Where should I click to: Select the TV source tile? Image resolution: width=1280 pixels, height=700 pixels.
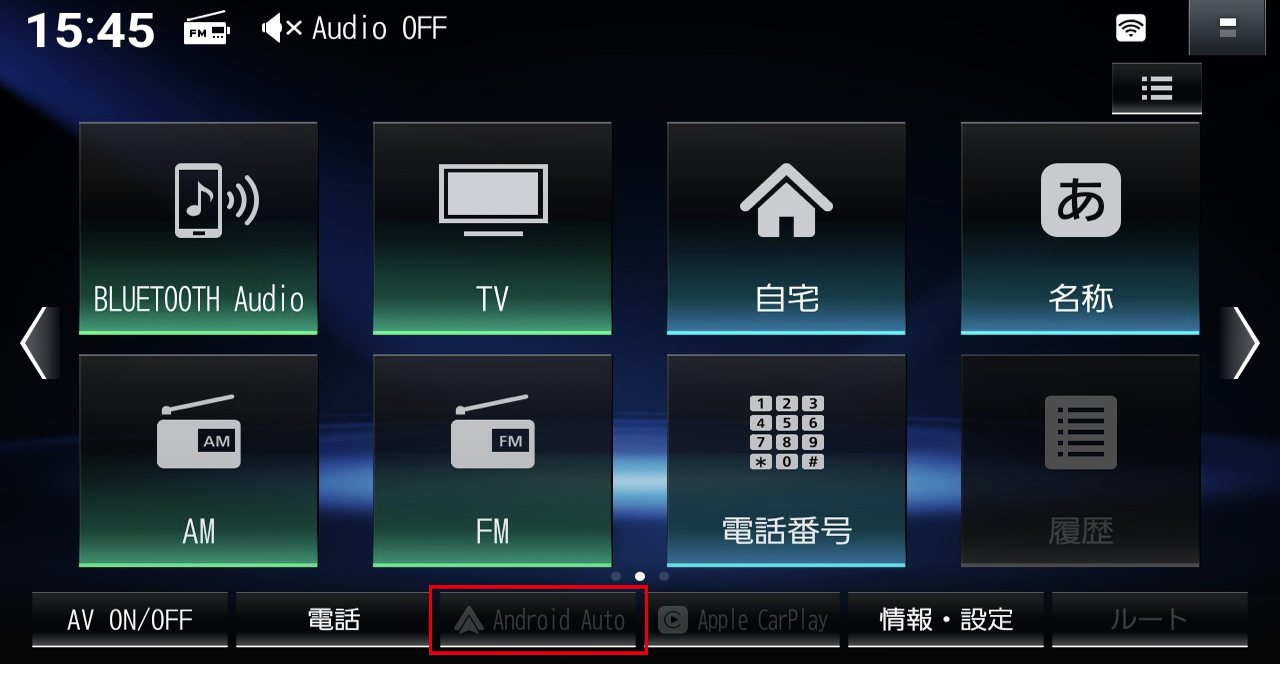[x=492, y=228]
